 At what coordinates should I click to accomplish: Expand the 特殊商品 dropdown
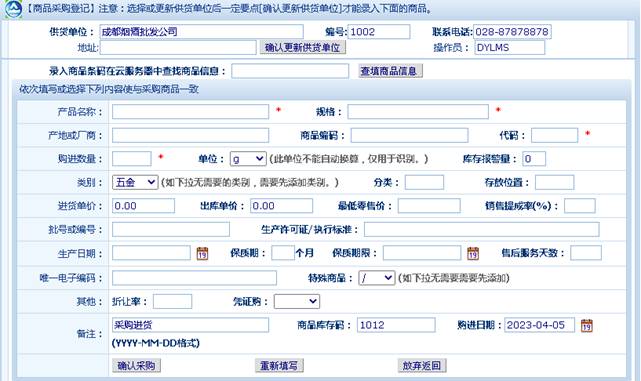[377, 278]
